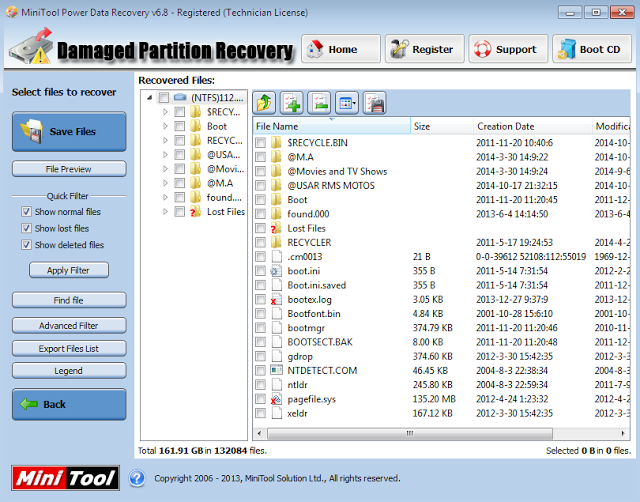Click the RECYCLER folder icon in file list
The height and width of the screenshot is (502, 640).
coord(276,242)
